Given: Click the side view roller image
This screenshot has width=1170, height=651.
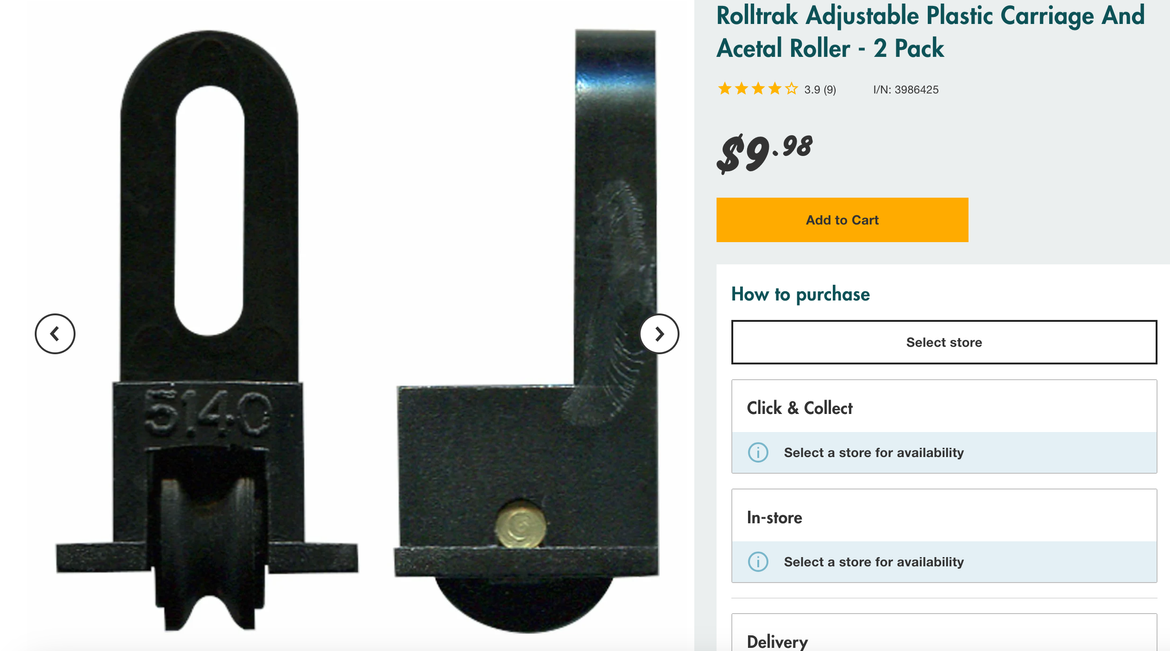Looking at the screenshot, I should coord(526,332).
